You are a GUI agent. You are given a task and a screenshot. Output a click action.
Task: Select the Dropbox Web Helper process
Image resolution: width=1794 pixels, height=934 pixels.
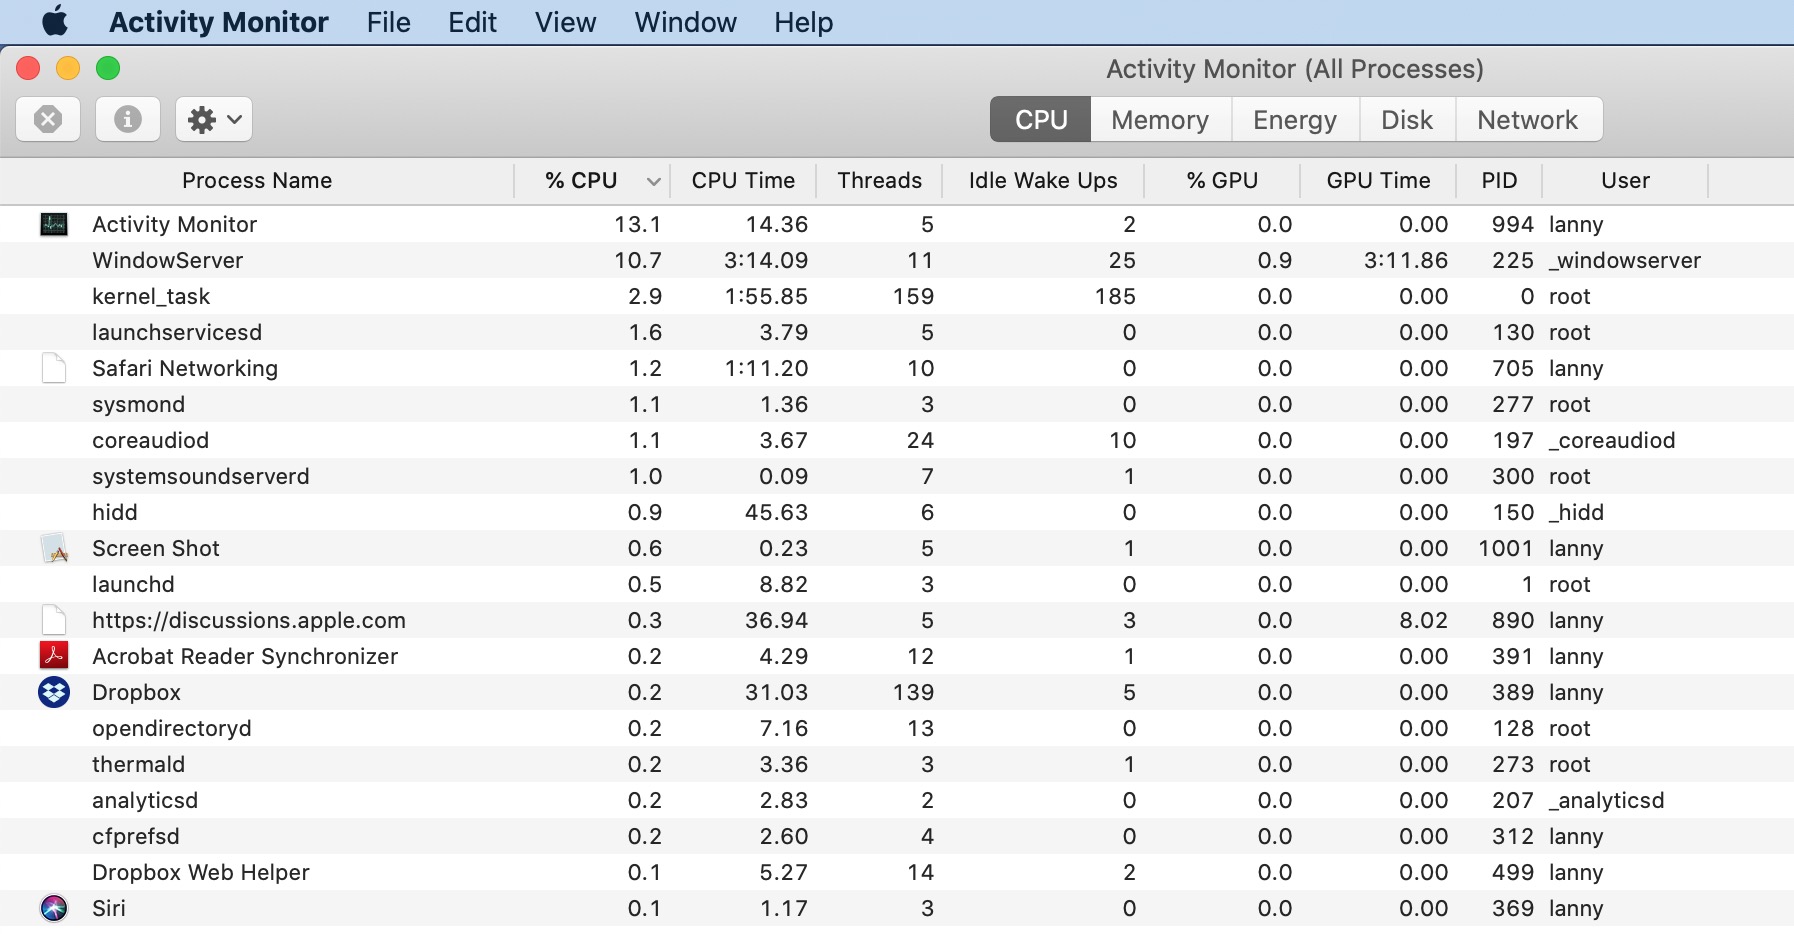pyautogui.click(x=201, y=872)
